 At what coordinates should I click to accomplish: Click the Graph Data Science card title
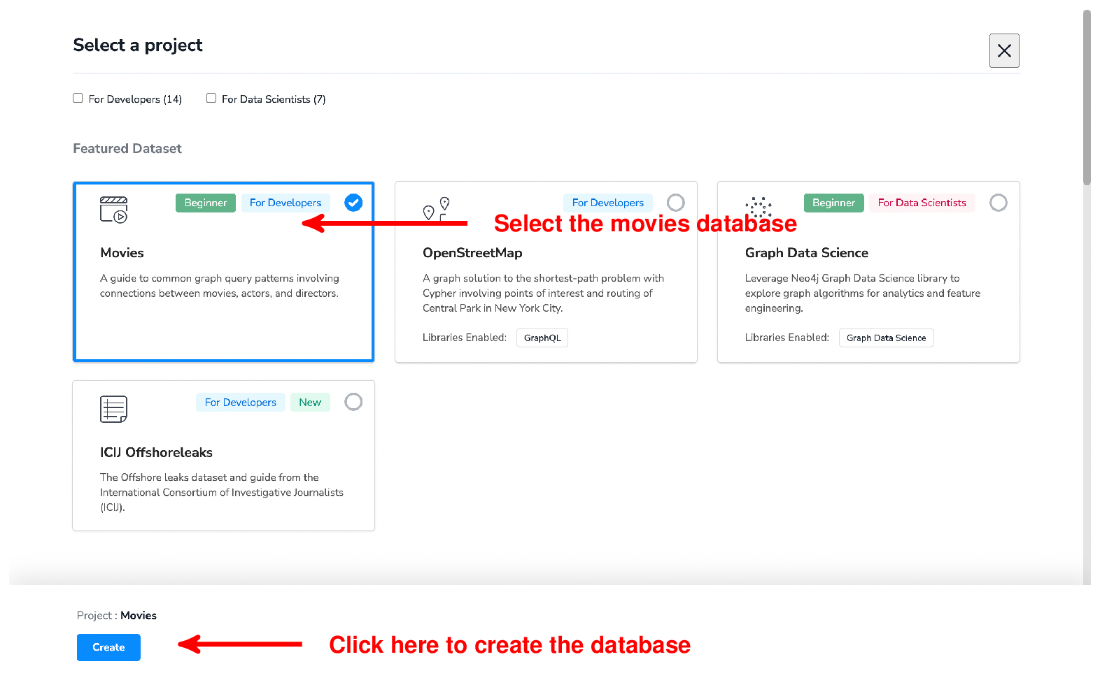click(x=807, y=253)
